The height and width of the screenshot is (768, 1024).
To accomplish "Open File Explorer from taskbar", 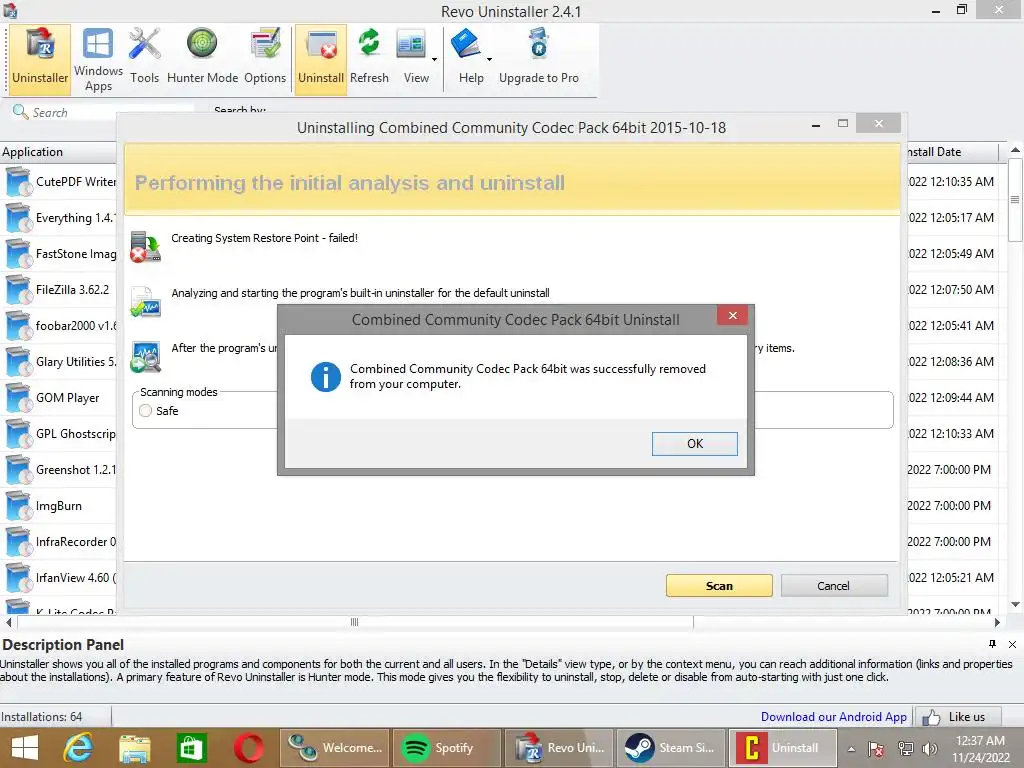I will click(135, 748).
